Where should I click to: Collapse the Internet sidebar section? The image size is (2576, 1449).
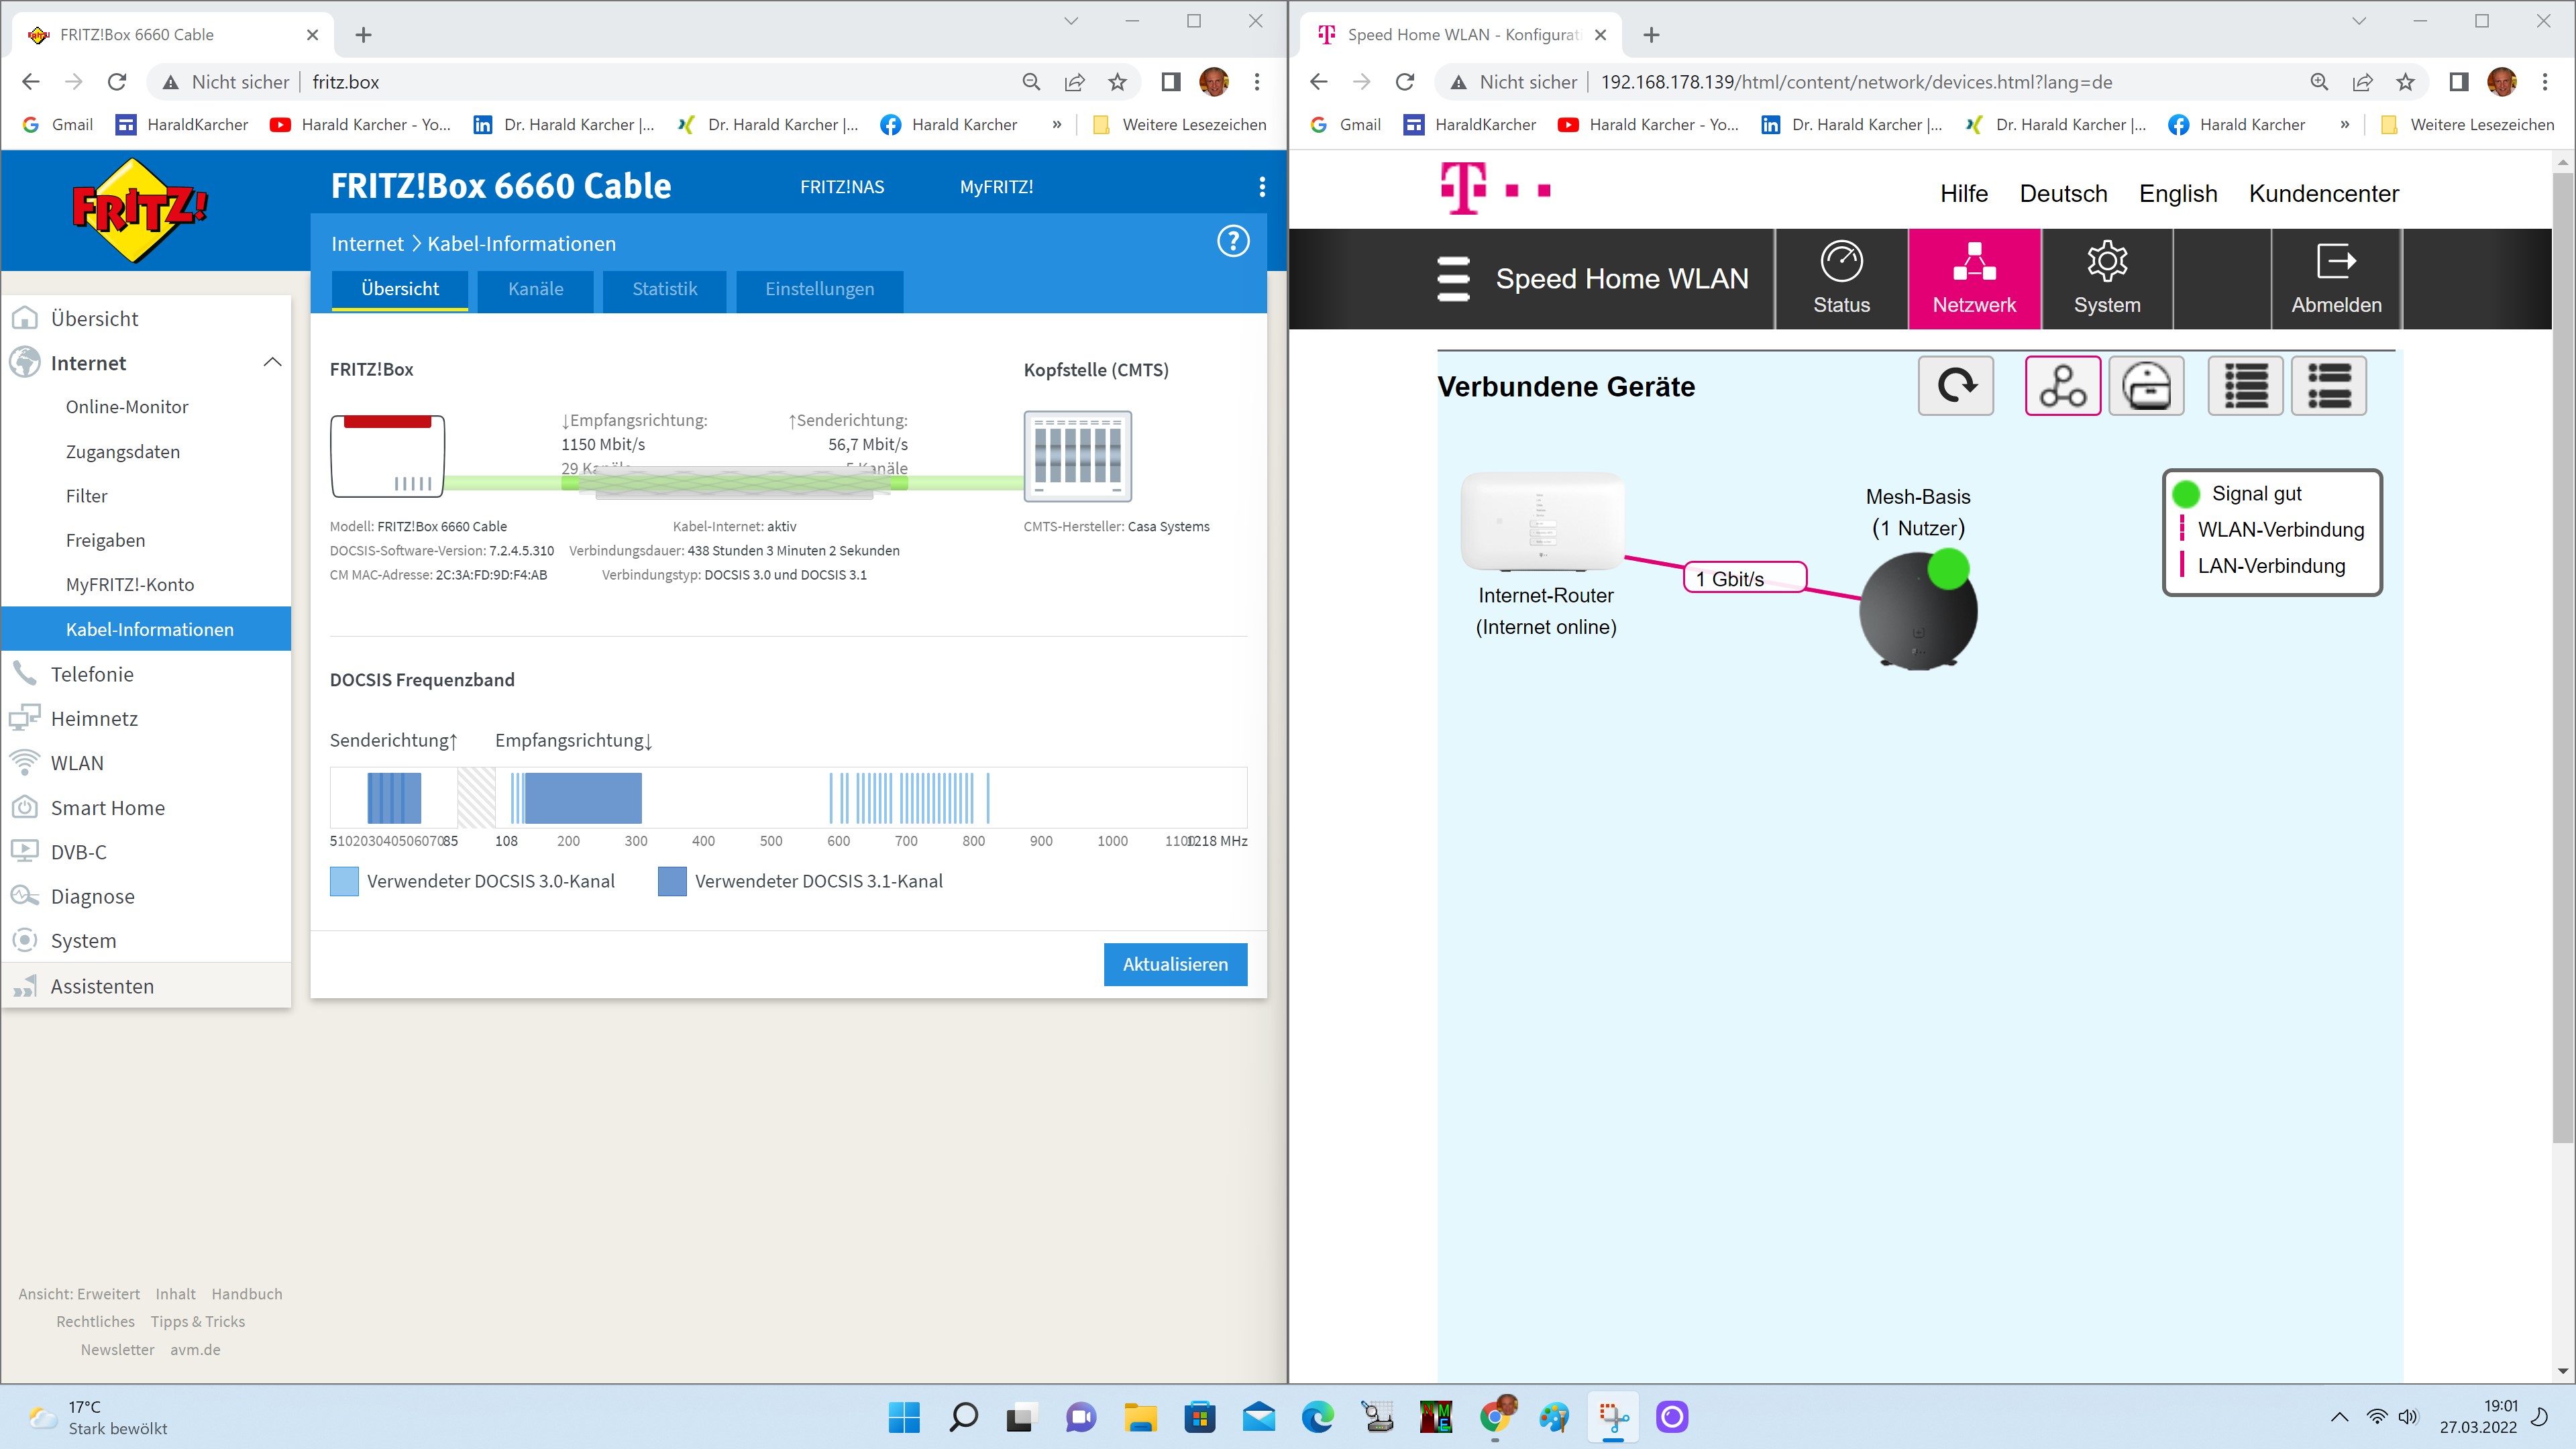(x=272, y=362)
